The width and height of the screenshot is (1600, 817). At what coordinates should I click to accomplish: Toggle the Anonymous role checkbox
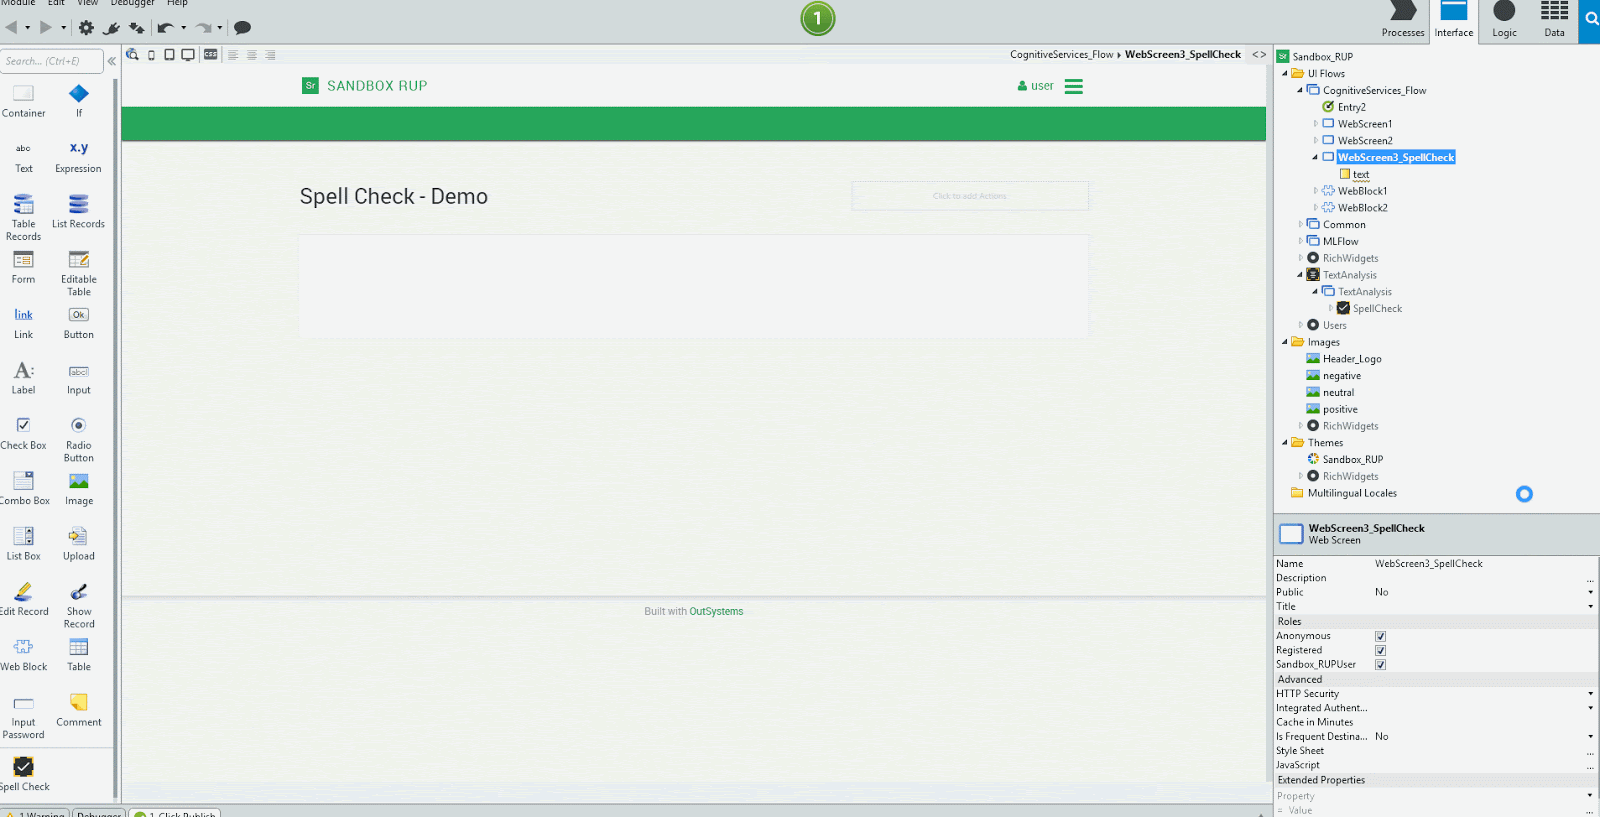pyautogui.click(x=1380, y=636)
